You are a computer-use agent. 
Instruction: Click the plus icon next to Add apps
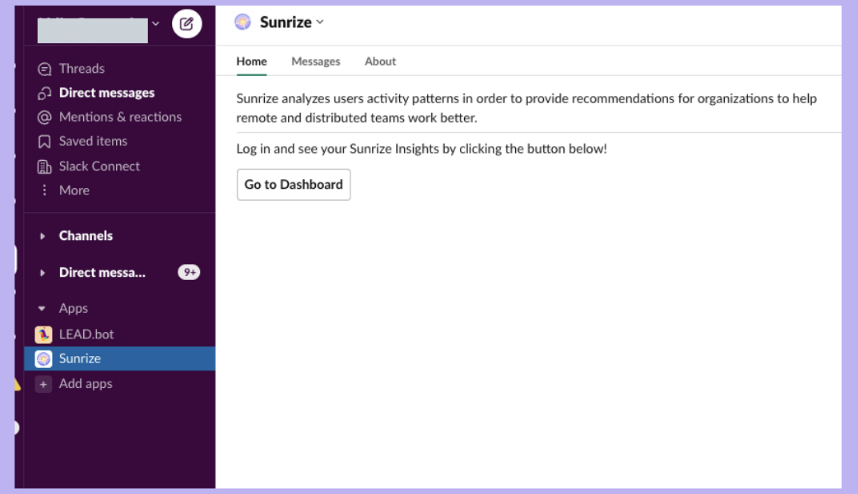pyautogui.click(x=43, y=384)
